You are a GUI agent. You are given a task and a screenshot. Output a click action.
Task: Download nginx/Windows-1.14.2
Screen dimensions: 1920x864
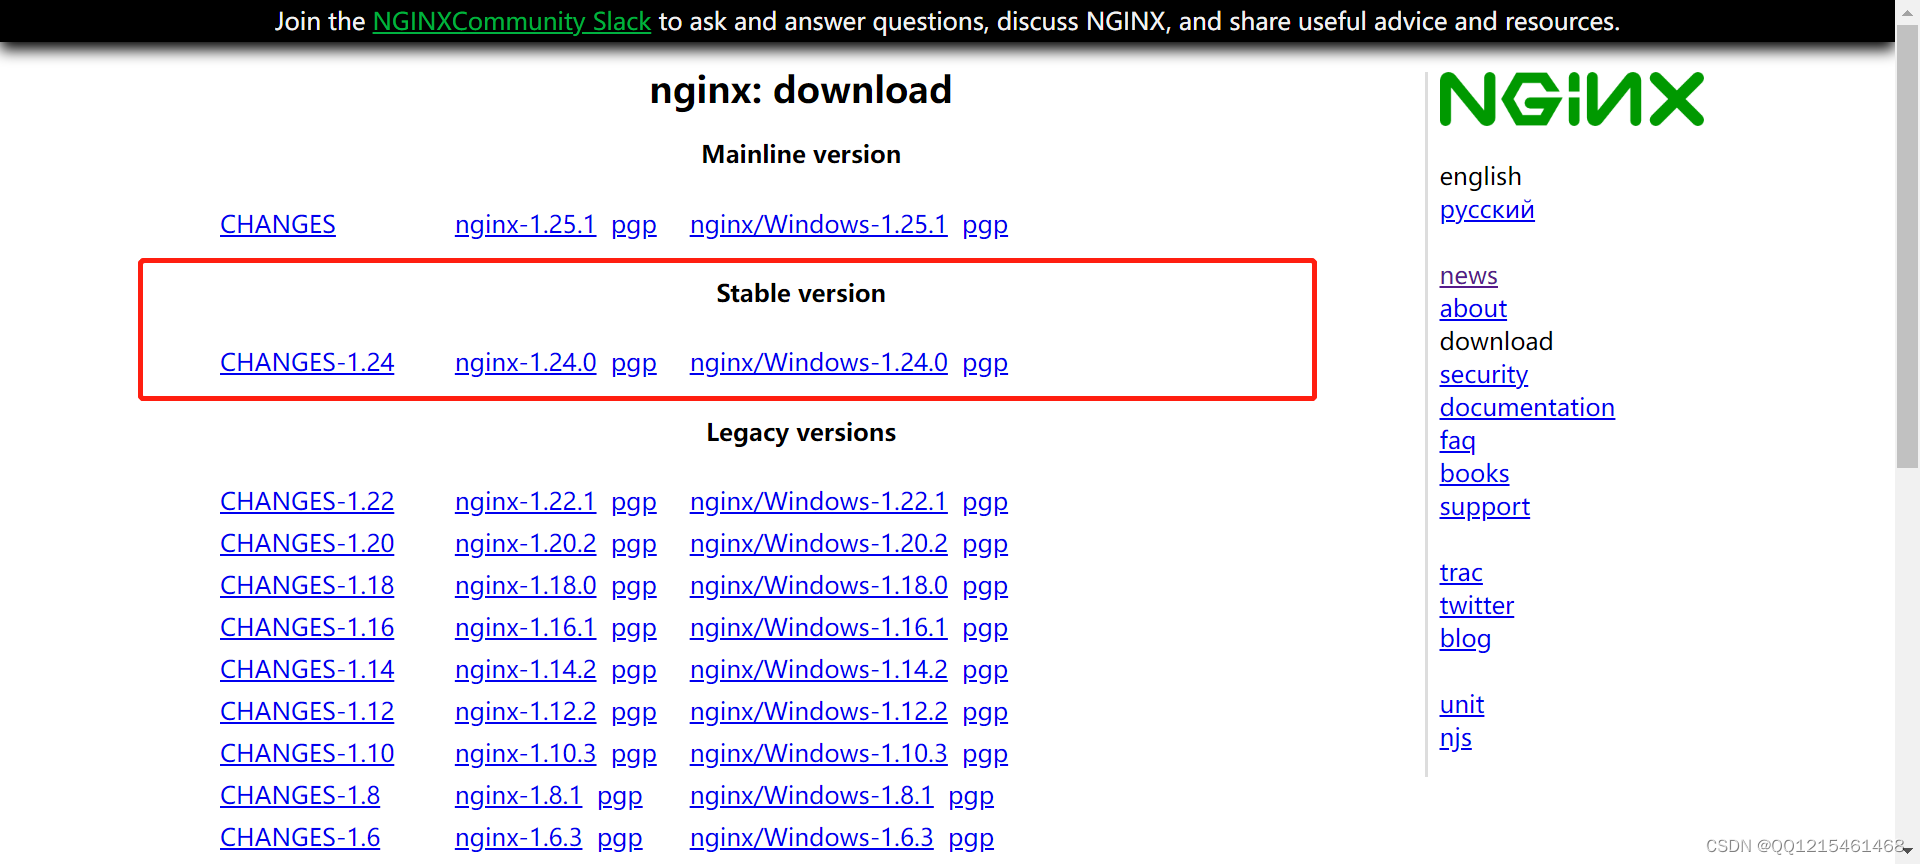[818, 669]
